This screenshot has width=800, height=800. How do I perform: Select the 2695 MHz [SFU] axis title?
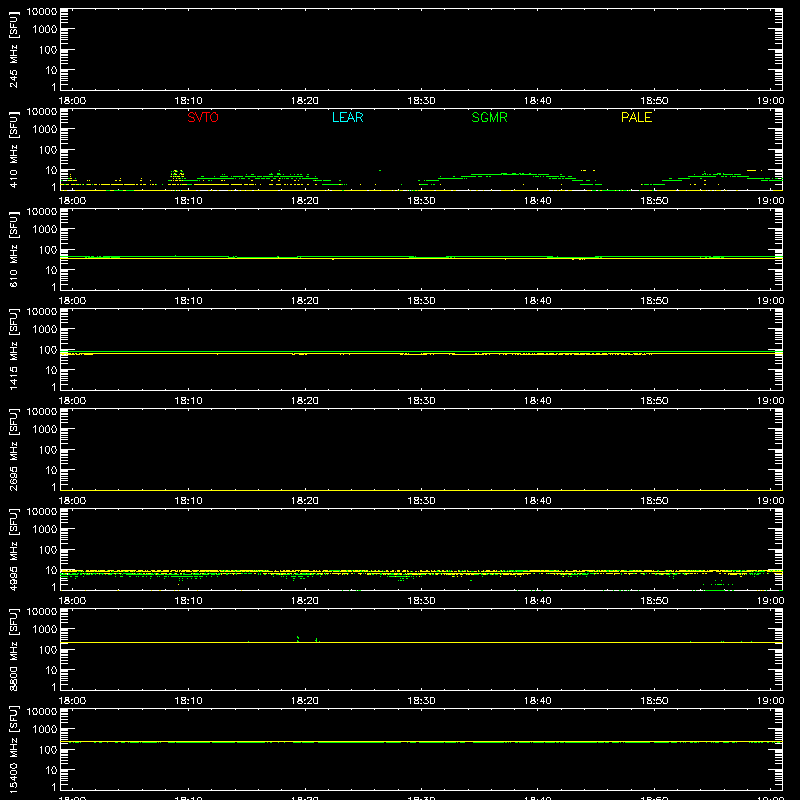tap(13, 449)
